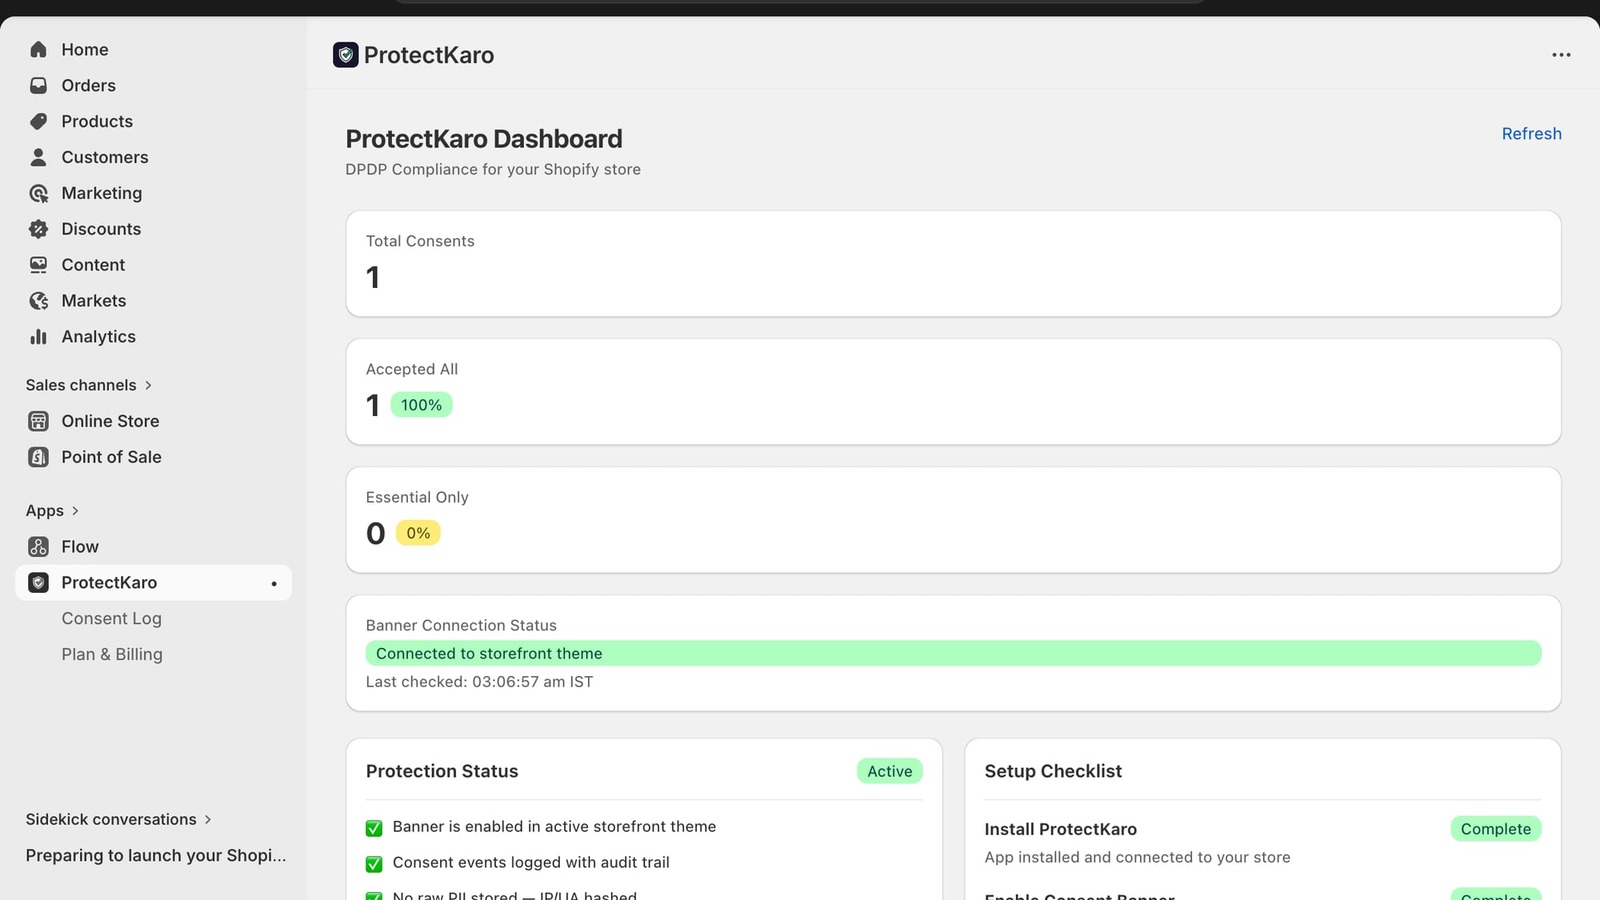1600x900 pixels.
Task: Select the Home icon in sidebar
Action: click(x=38, y=49)
